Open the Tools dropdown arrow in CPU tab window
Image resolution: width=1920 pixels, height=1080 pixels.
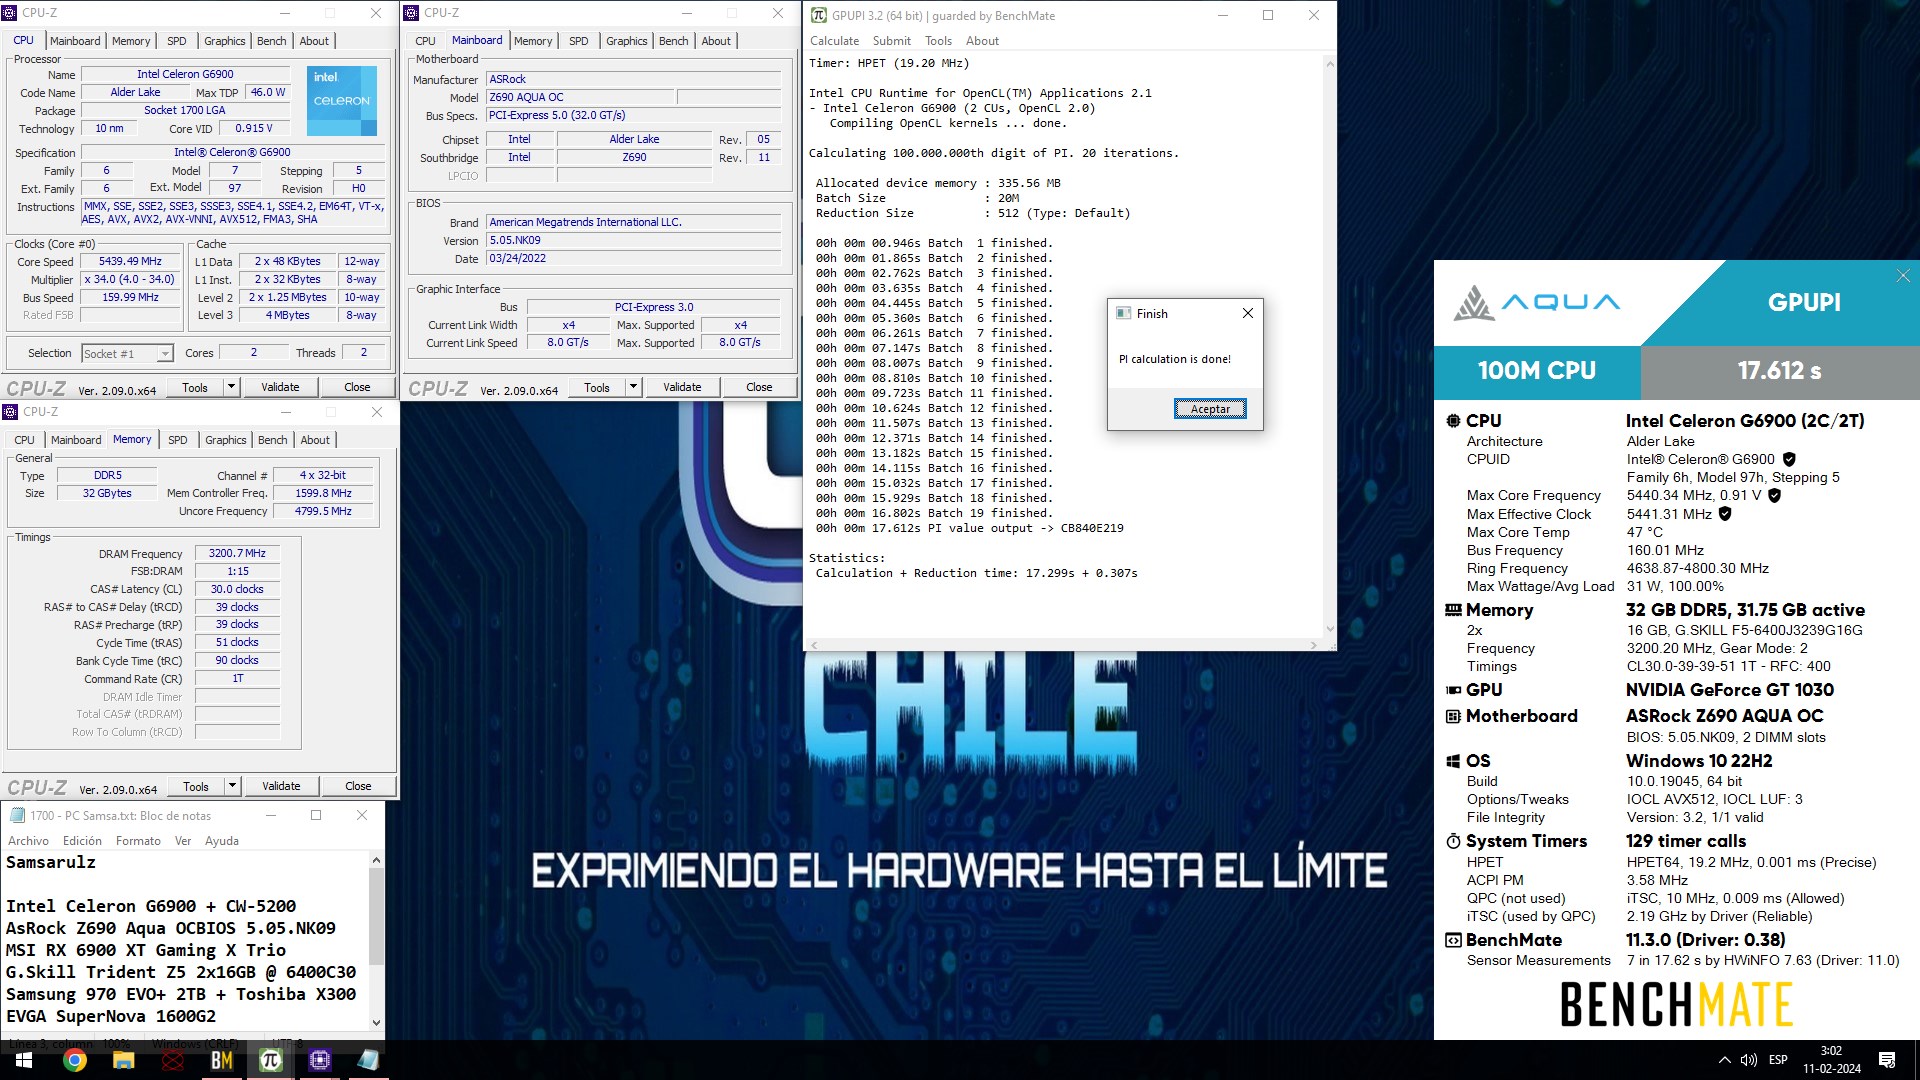(x=231, y=387)
